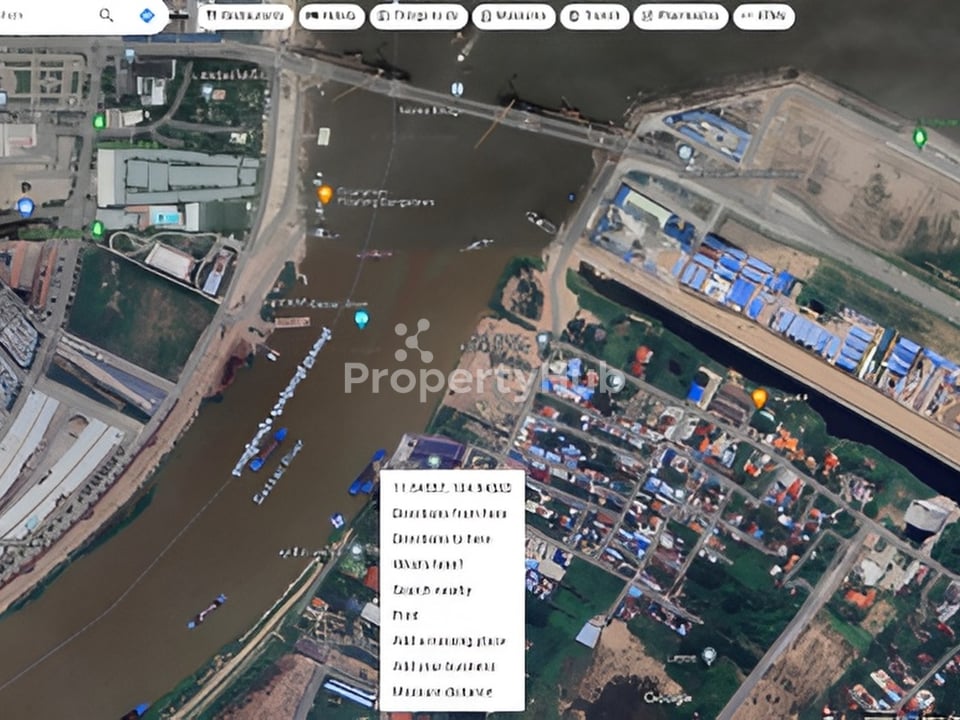Select the Museums chip
This screenshot has width=960, height=720.
pyautogui.click(x=514, y=17)
